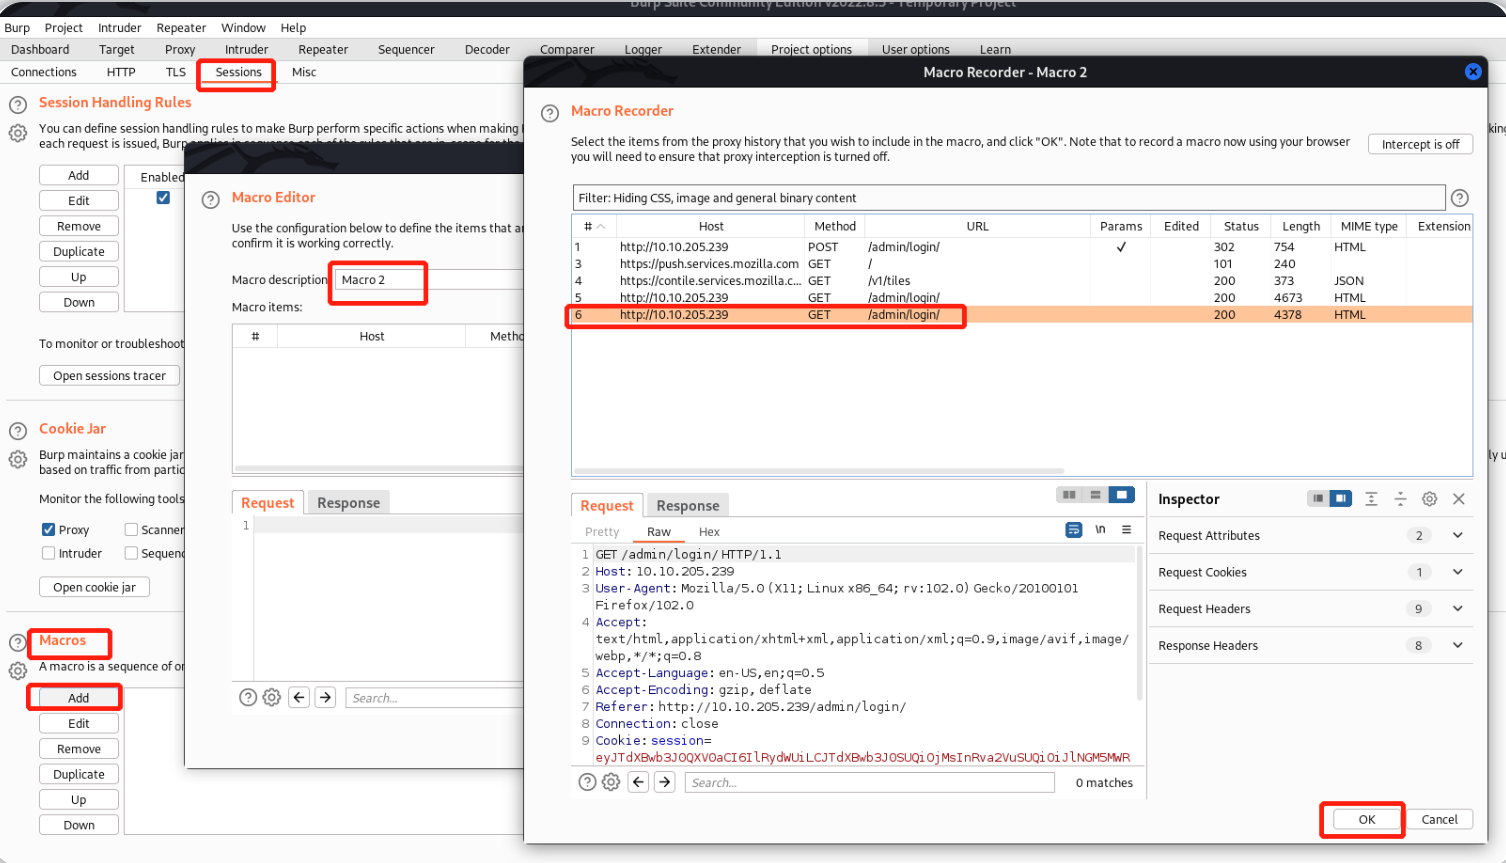Go to next search match in Macro Recorder

665,782
